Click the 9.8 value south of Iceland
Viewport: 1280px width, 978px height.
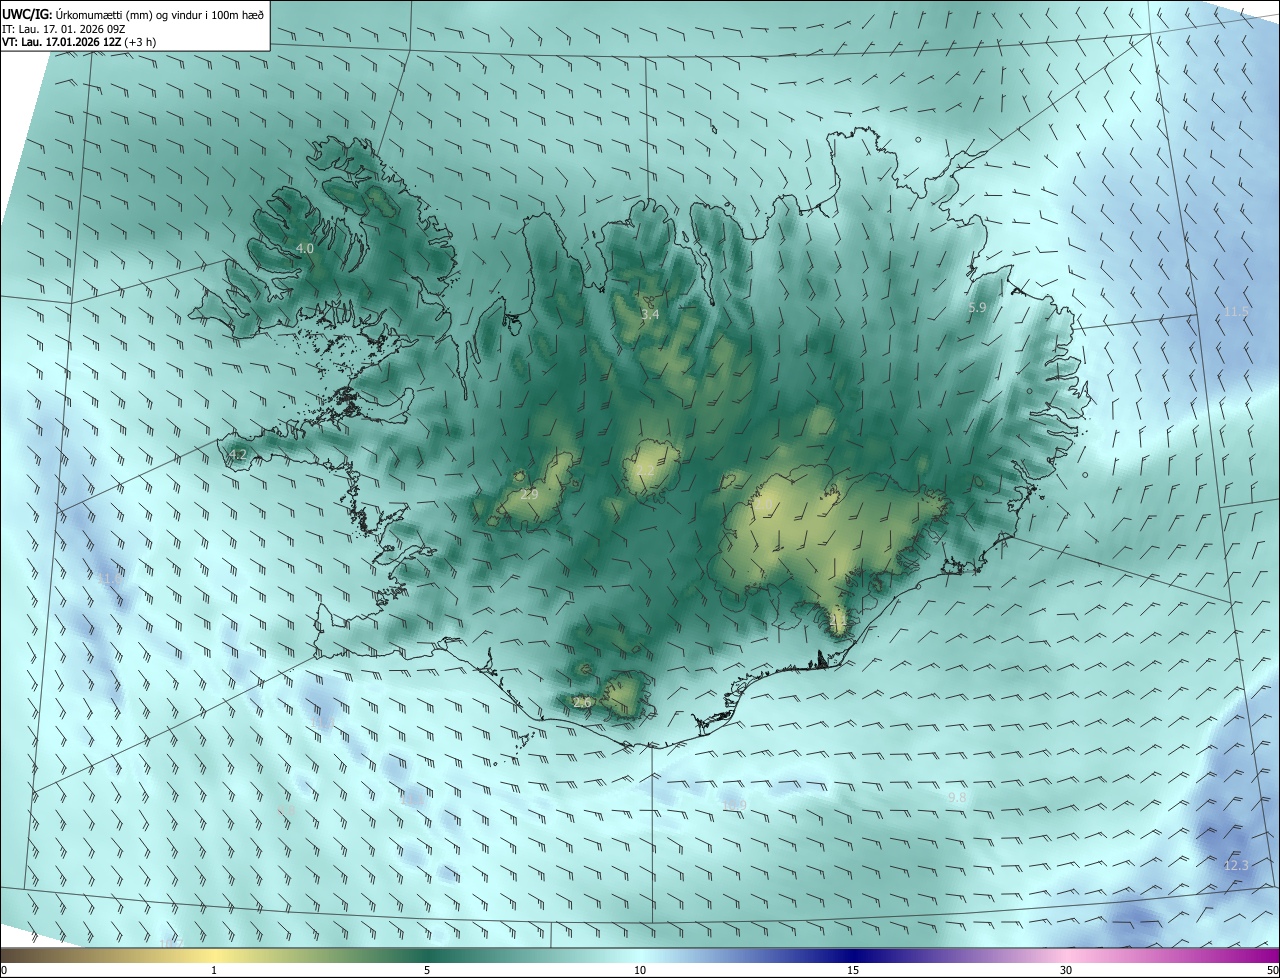[957, 797]
